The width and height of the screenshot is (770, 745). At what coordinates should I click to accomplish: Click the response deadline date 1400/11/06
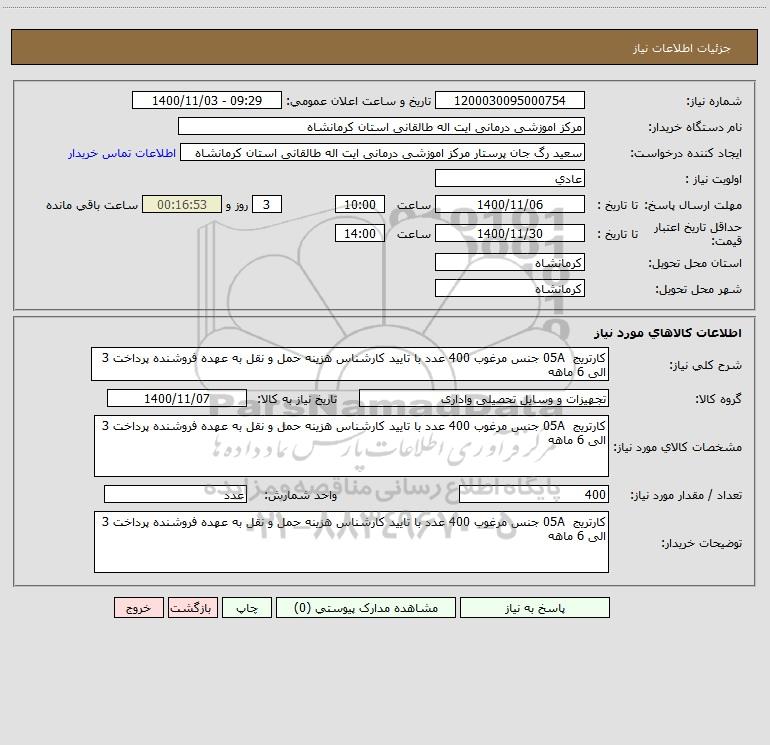click(x=510, y=204)
